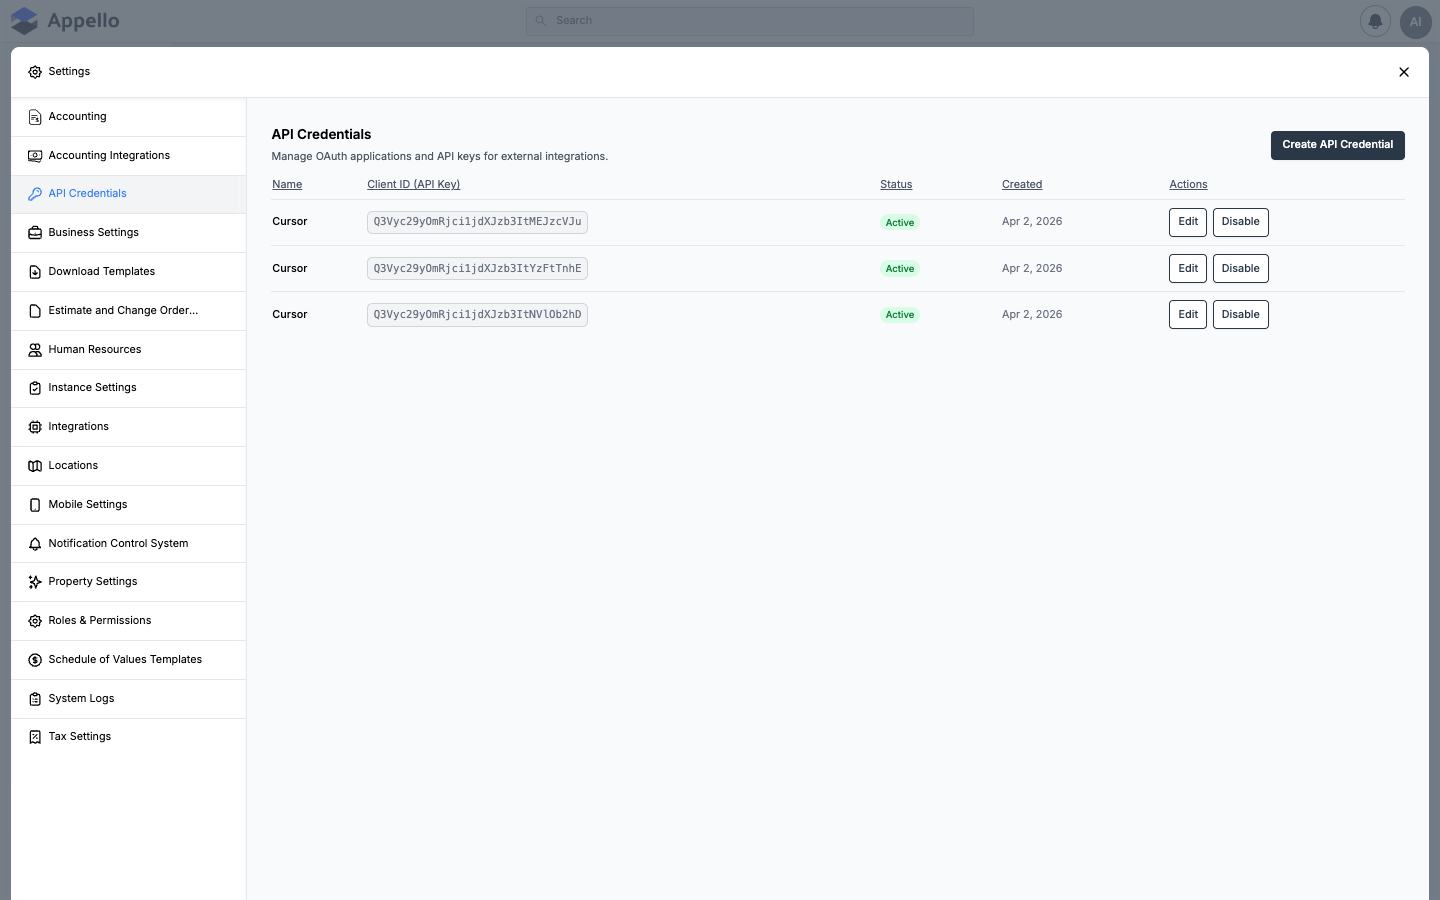1440x900 pixels.
Task: Go to Human Resources settings
Action: point(128,350)
